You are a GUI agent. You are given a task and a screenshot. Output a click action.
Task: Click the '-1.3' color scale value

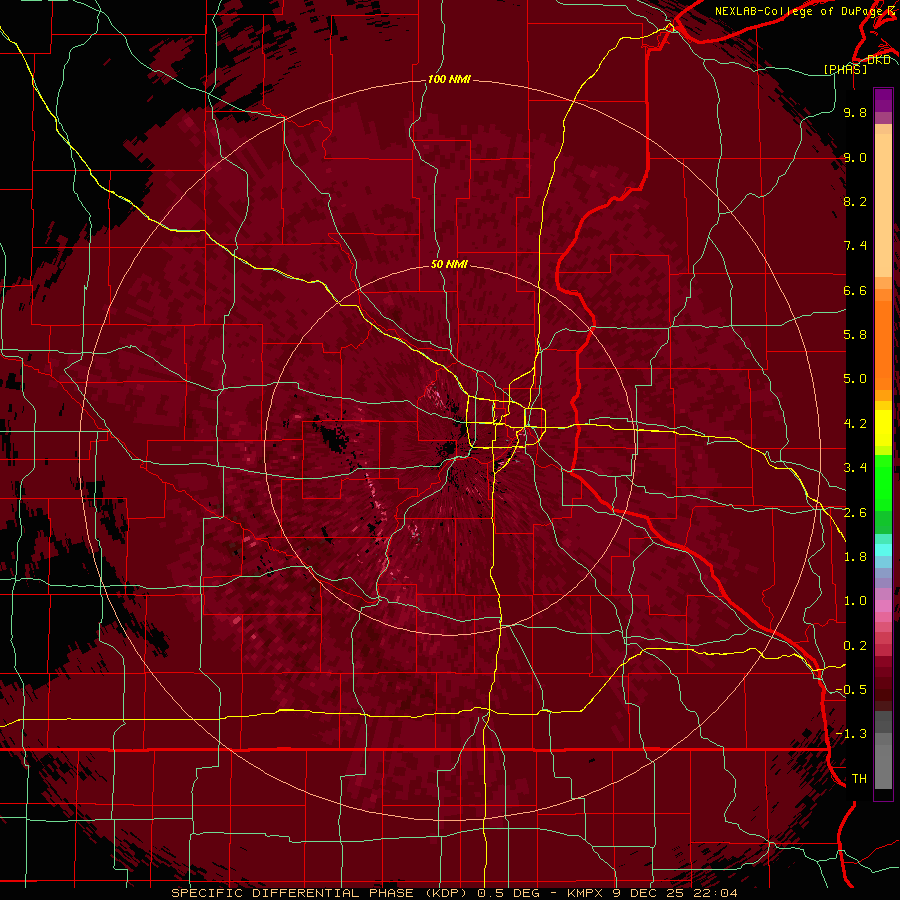tap(851, 734)
